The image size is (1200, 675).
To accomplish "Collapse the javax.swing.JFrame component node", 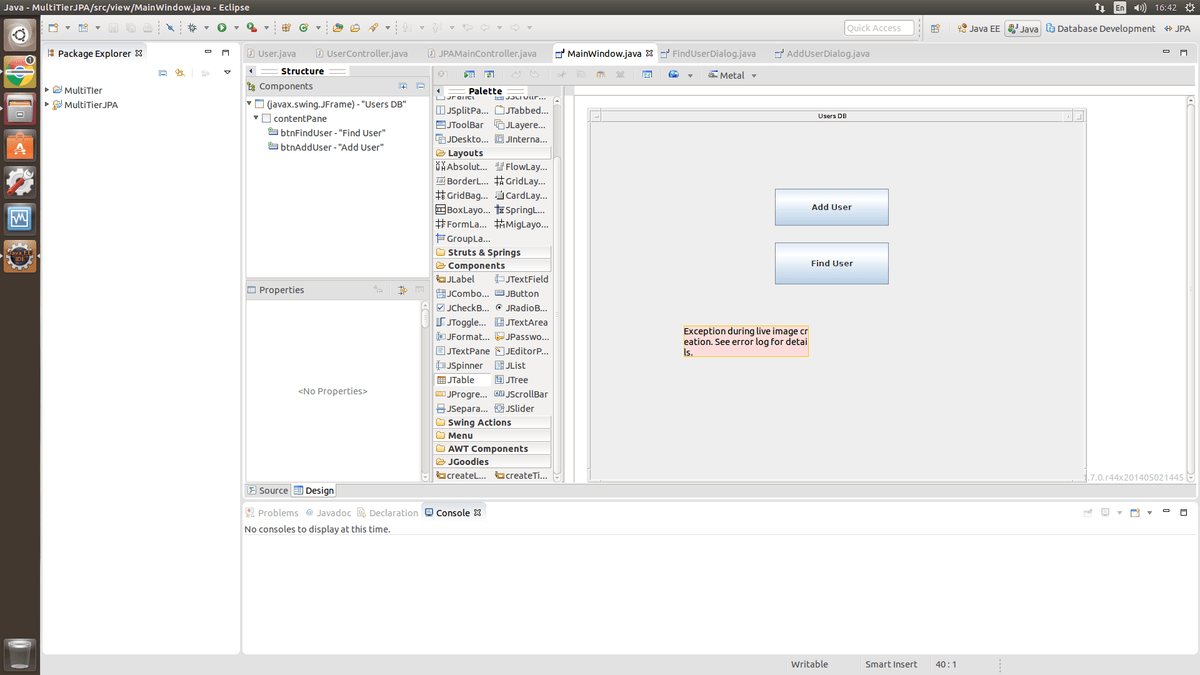I will tap(249, 104).
